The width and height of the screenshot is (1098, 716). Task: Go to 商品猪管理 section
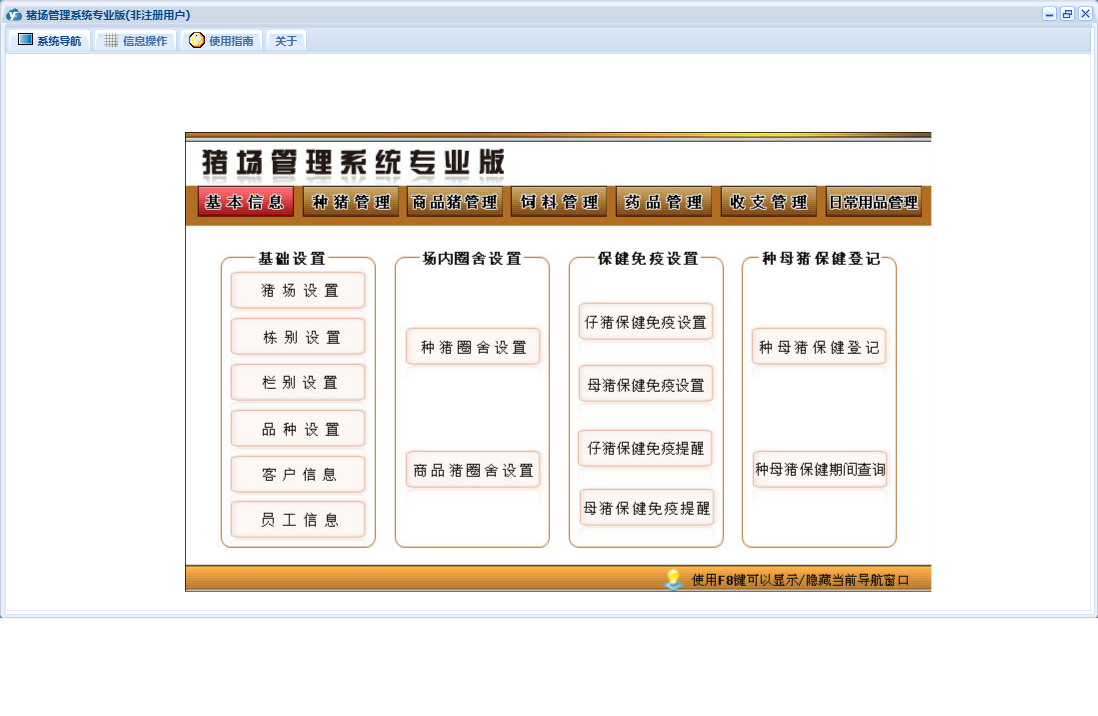(x=455, y=202)
